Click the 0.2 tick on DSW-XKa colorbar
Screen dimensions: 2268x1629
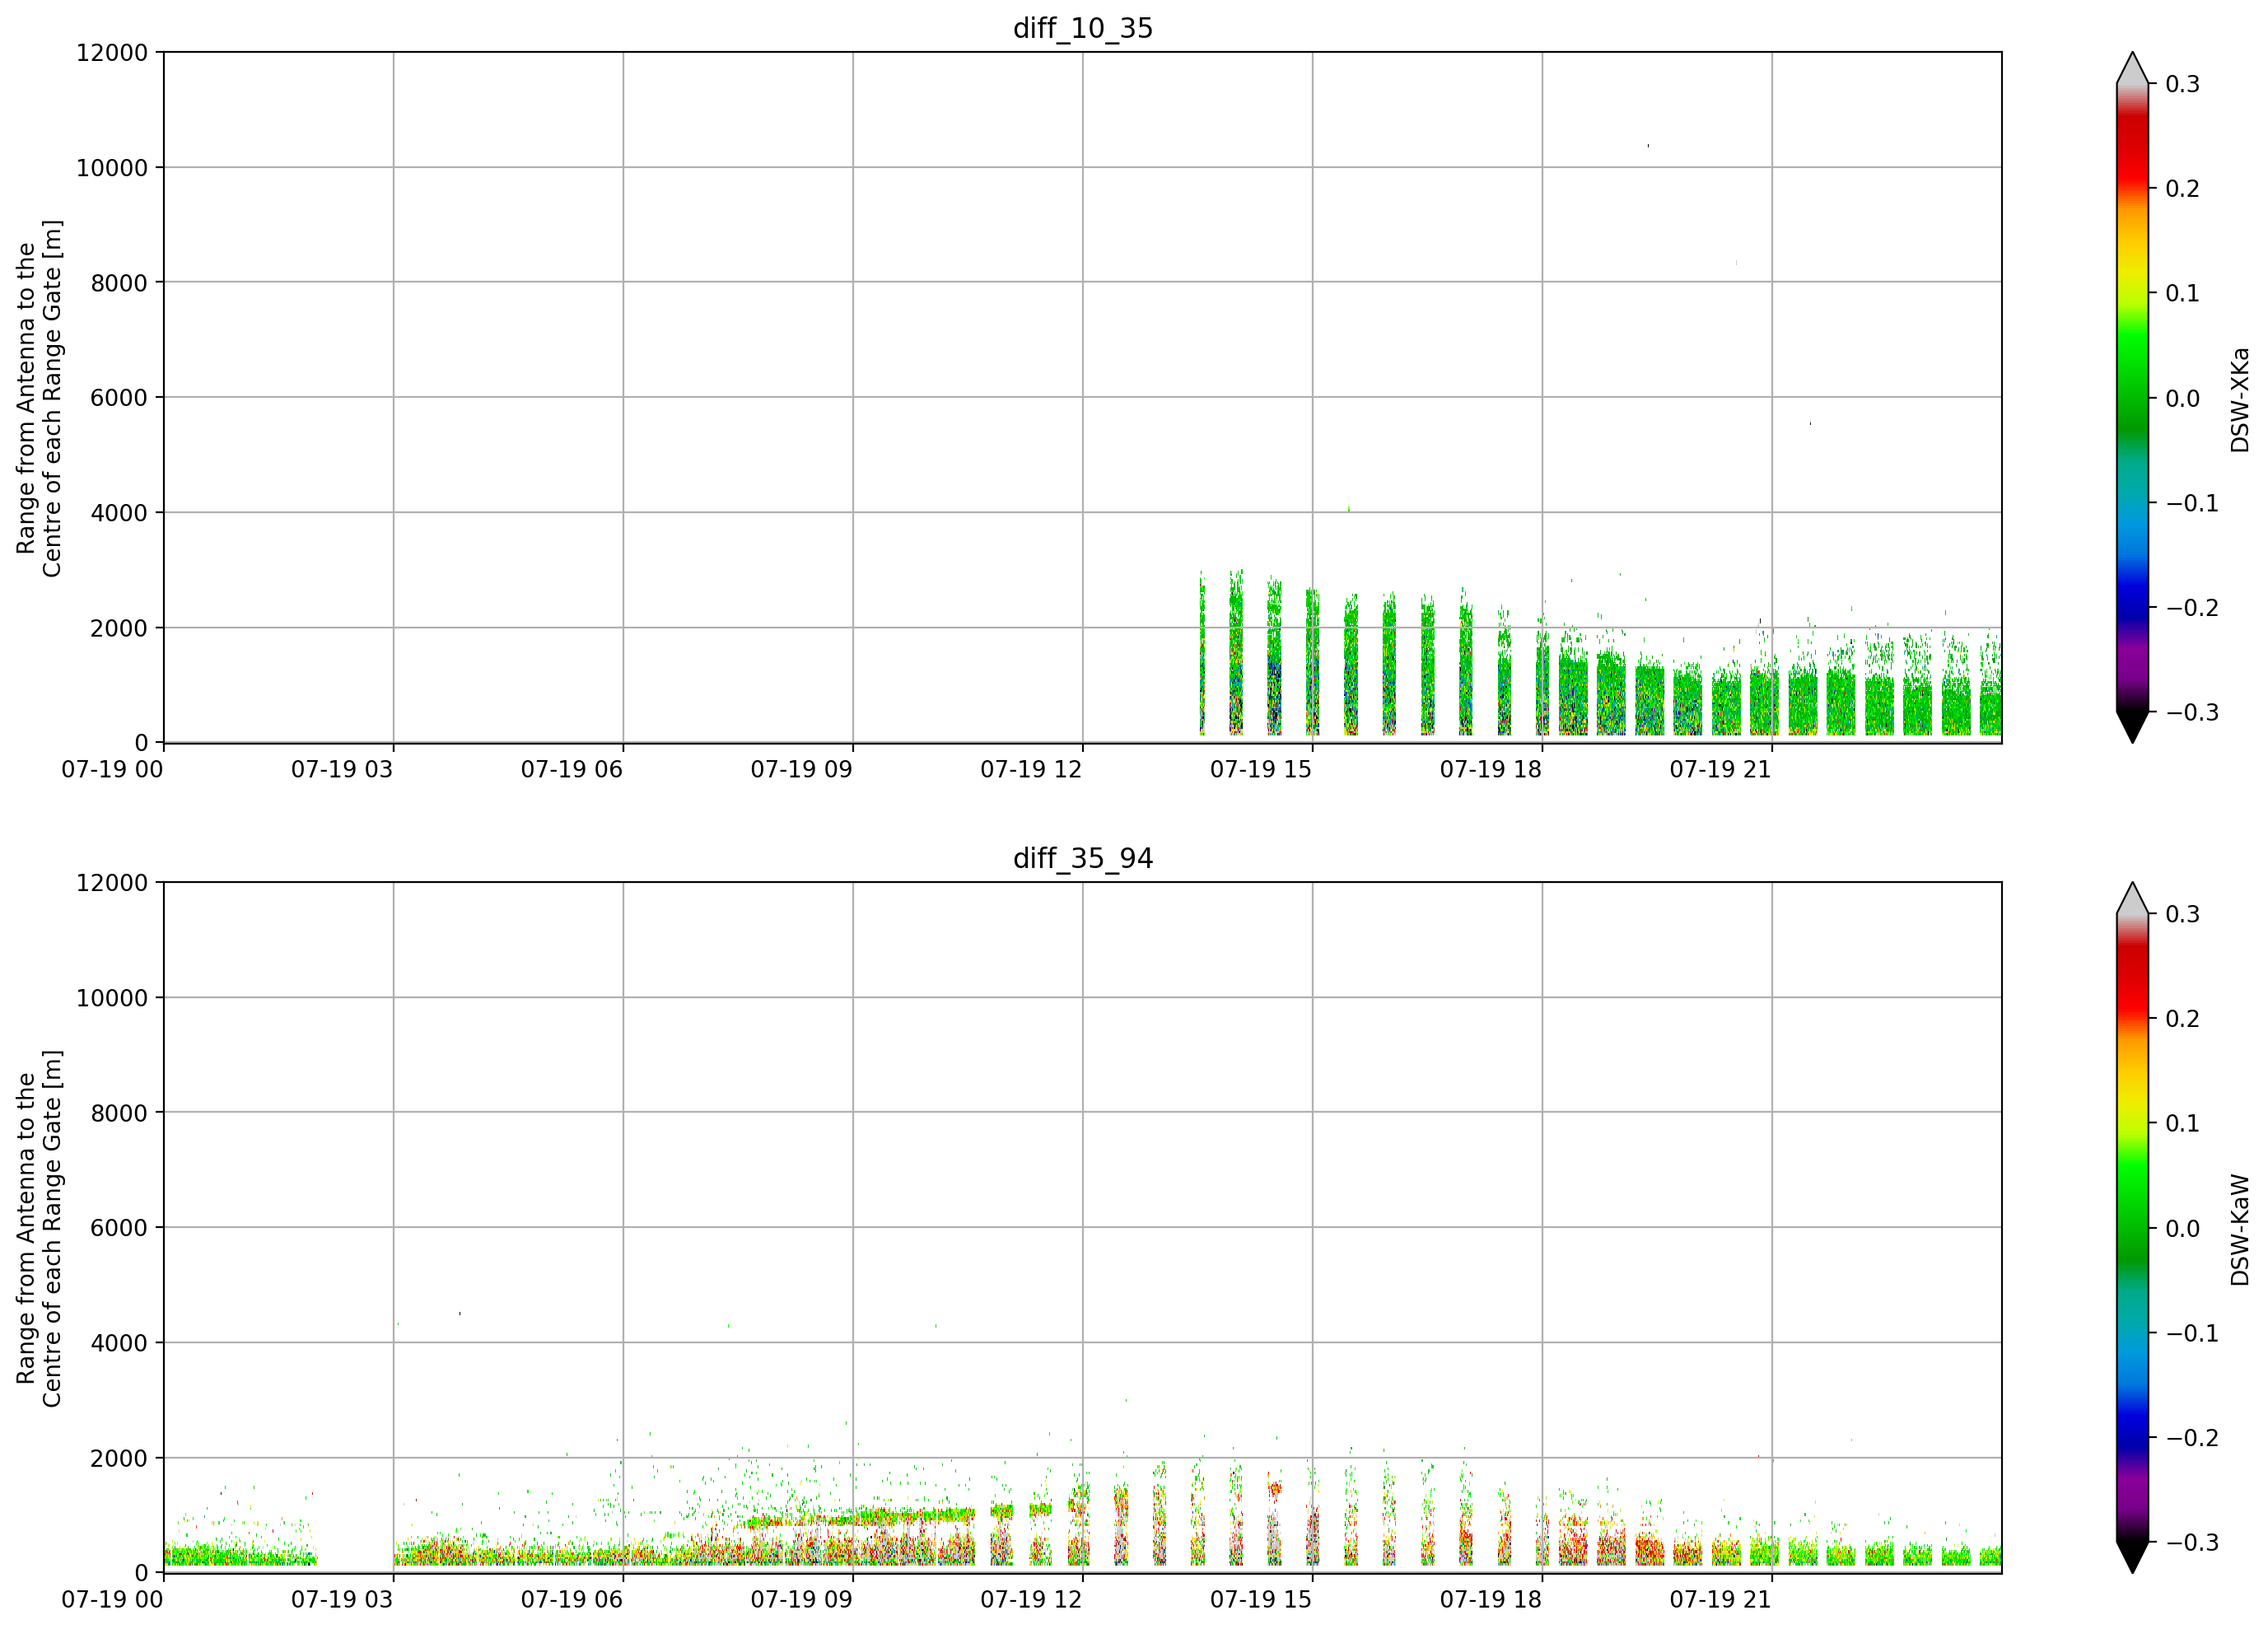(x=2183, y=189)
